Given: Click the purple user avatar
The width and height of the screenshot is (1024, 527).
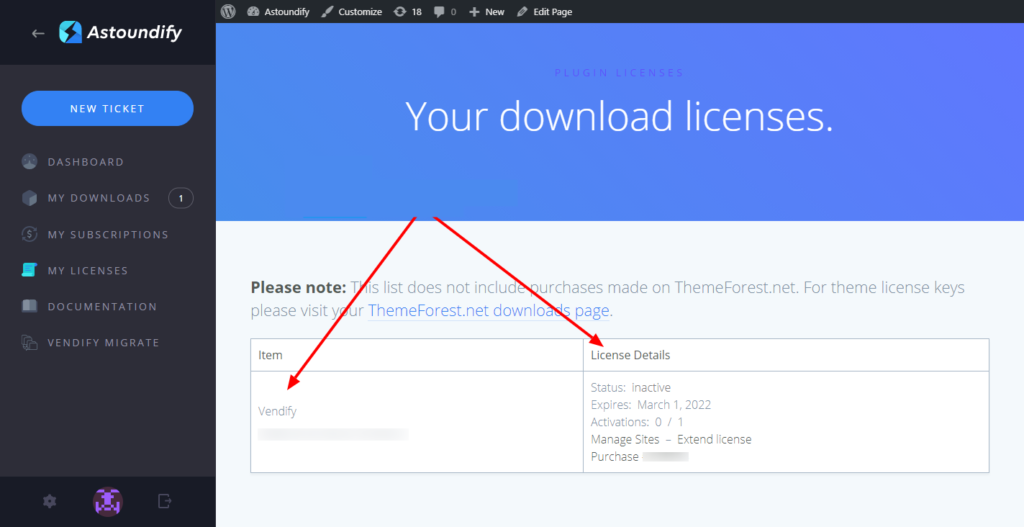Looking at the screenshot, I should (x=108, y=501).
